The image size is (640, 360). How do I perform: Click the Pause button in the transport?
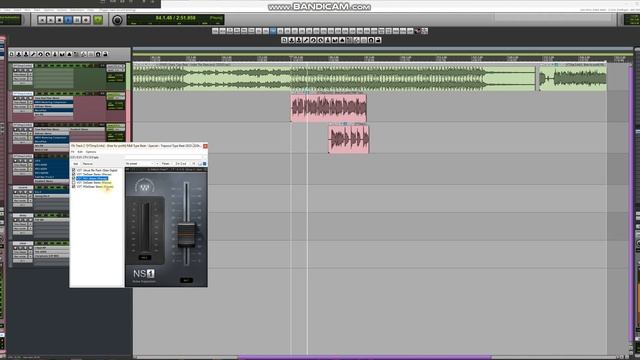click(77, 20)
